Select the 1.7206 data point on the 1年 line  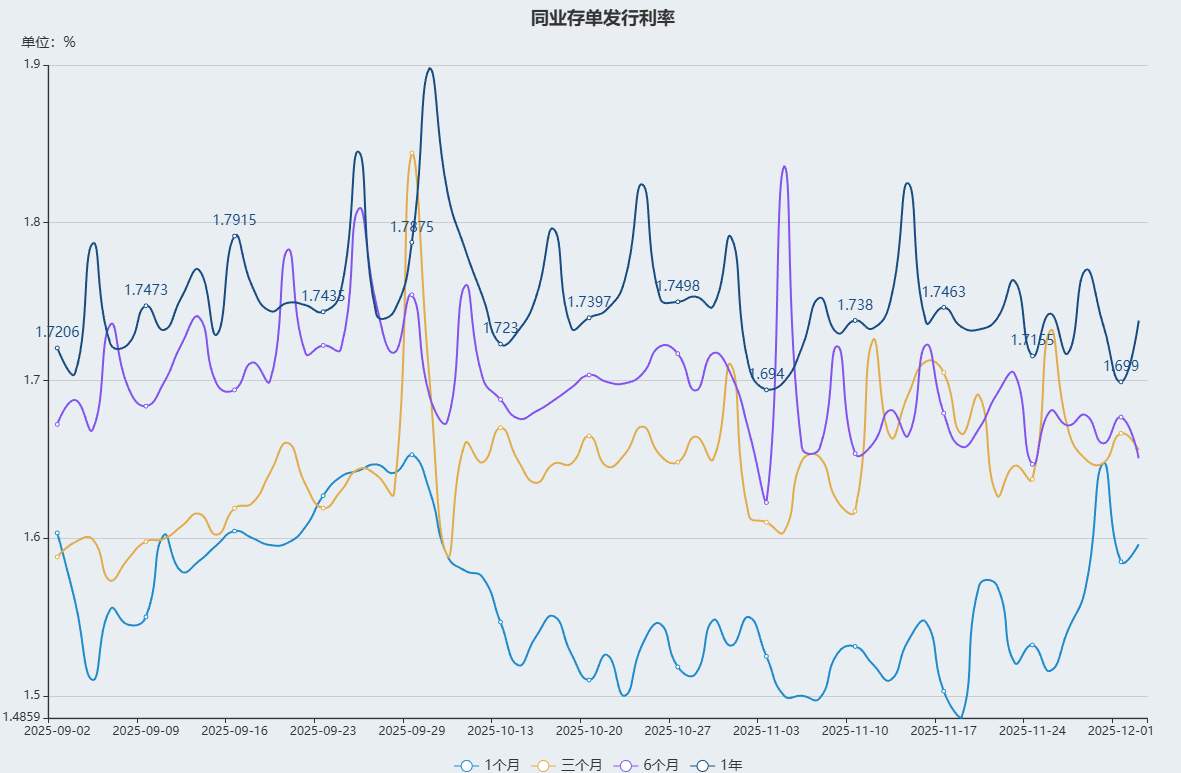(x=57, y=348)
